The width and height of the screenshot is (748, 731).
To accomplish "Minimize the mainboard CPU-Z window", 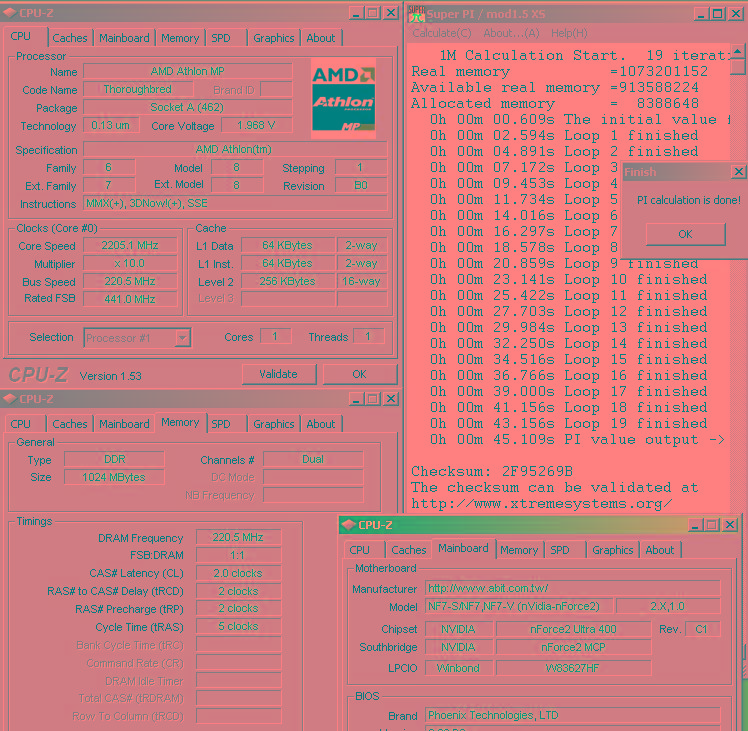I will click(695, 525).
